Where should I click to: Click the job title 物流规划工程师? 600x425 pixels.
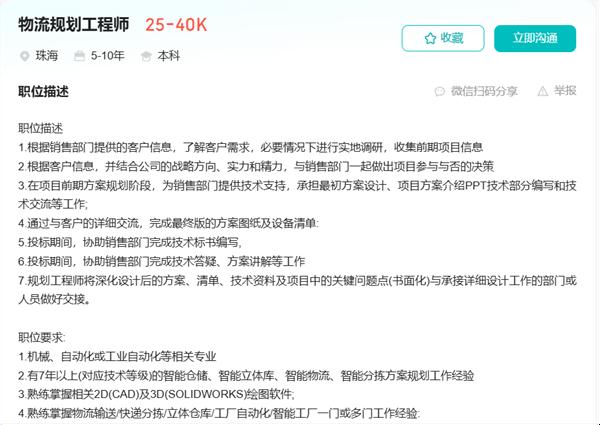coord(73,25)
